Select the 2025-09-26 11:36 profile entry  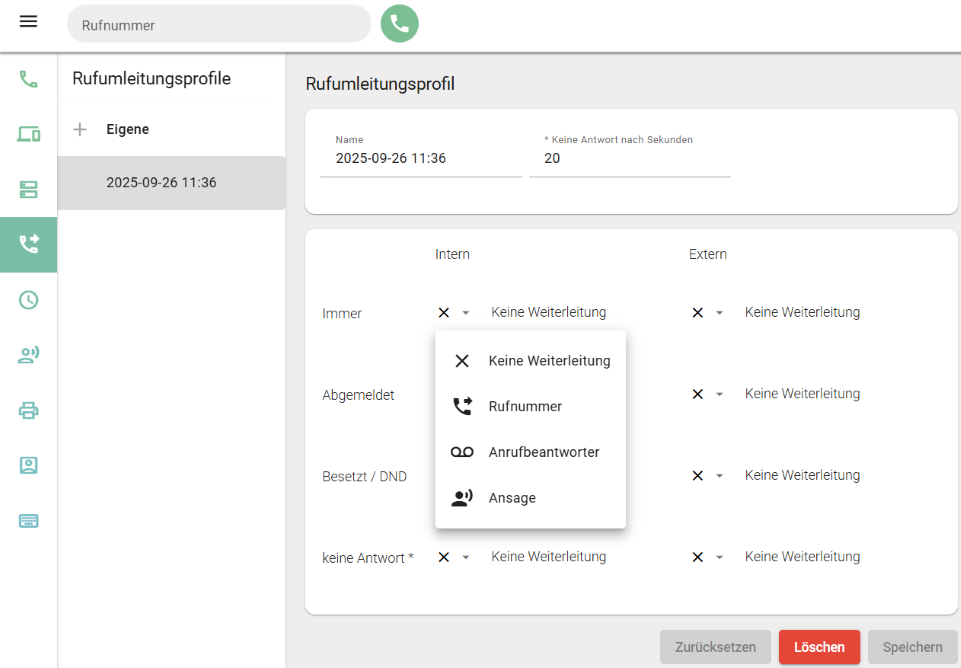point(161,183)
